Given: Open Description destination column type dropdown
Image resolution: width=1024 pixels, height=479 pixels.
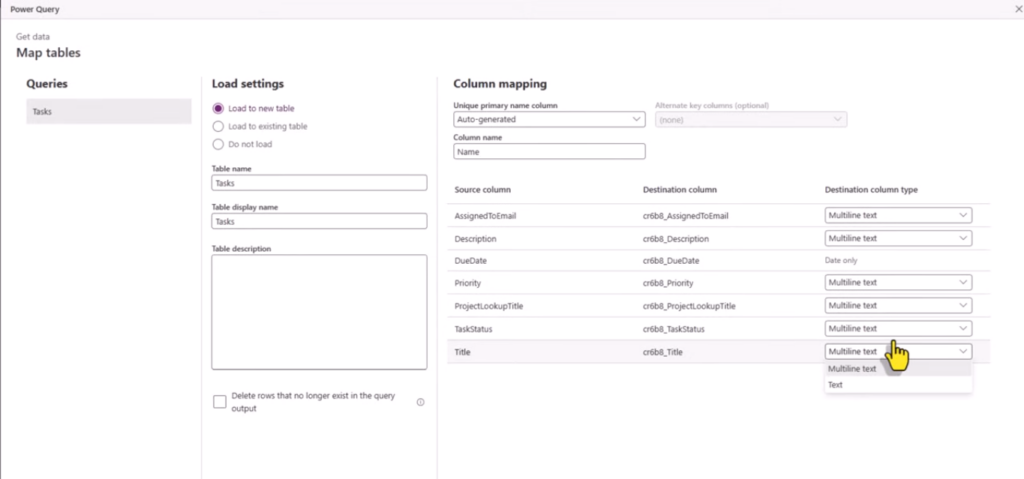Looking at the screenshot, I should 898,238.
